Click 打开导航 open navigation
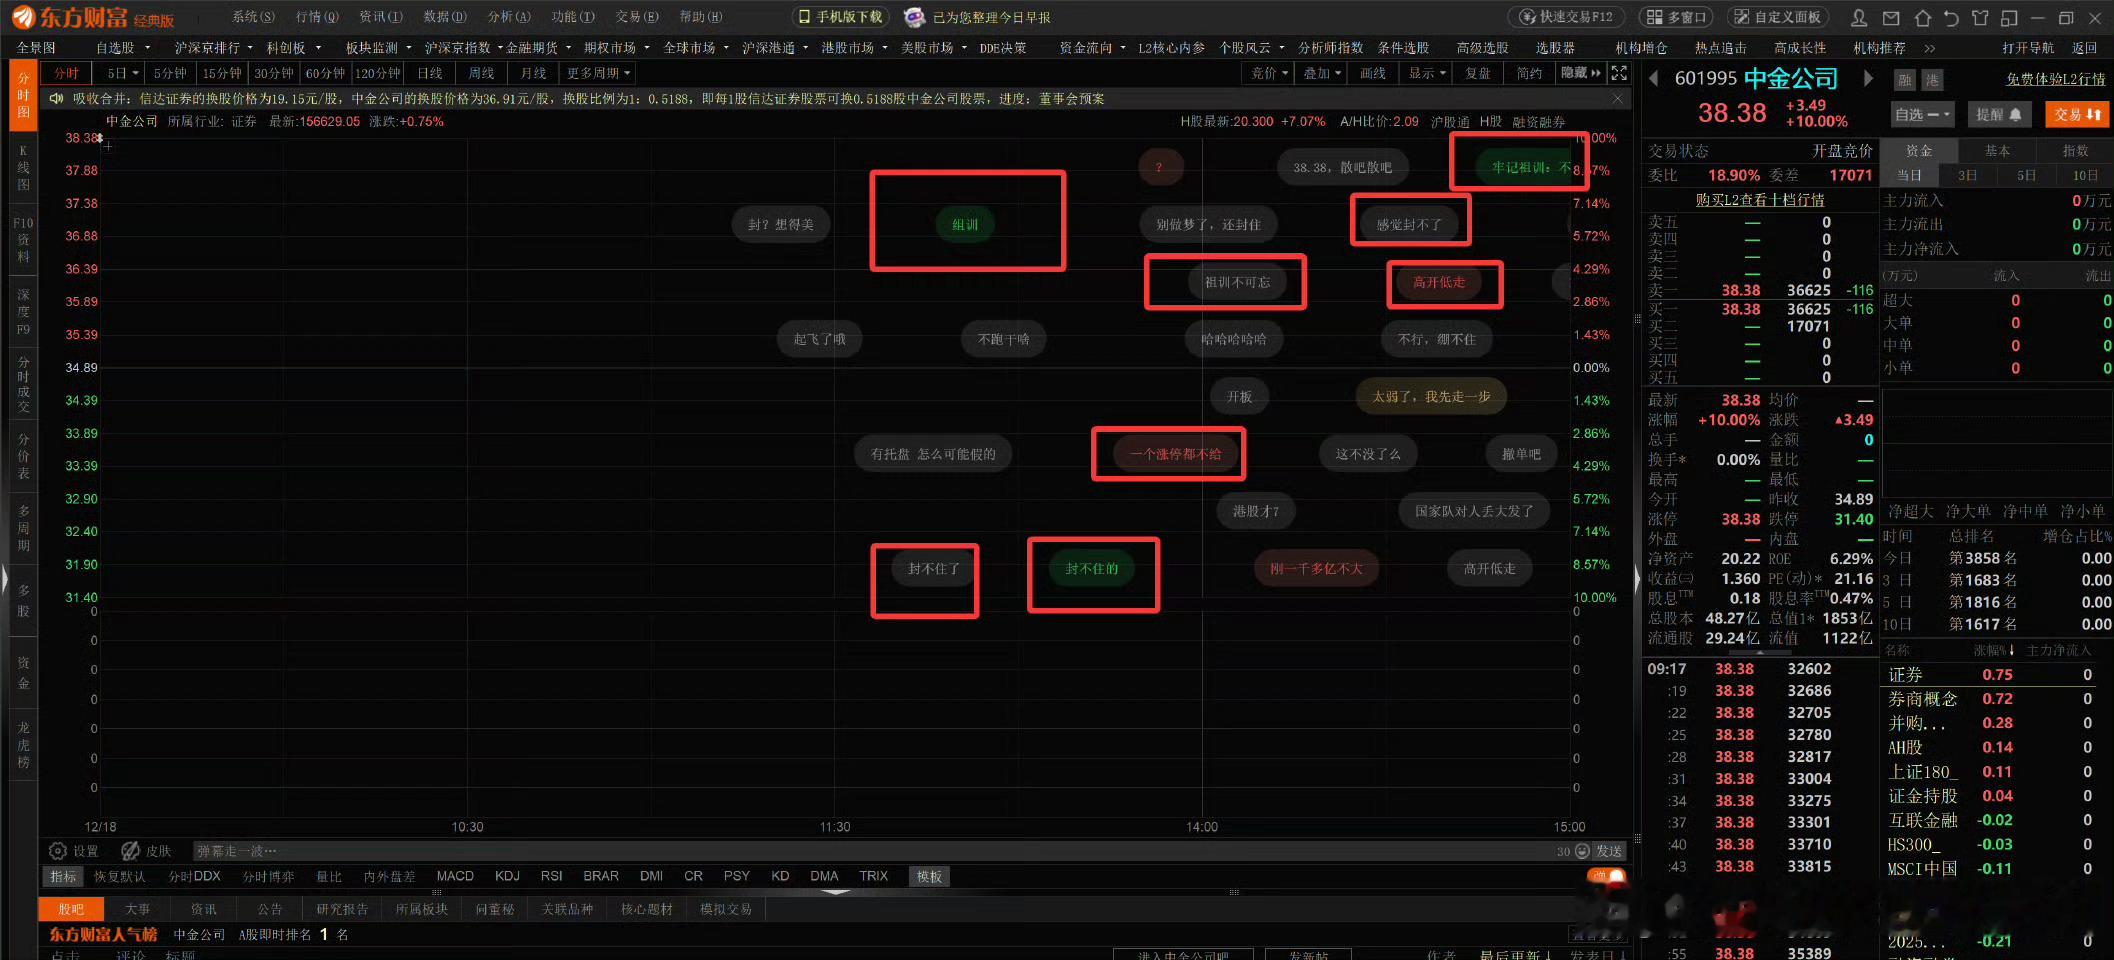This screenshot has width=2114, height=960. [x=2028, y=48]
